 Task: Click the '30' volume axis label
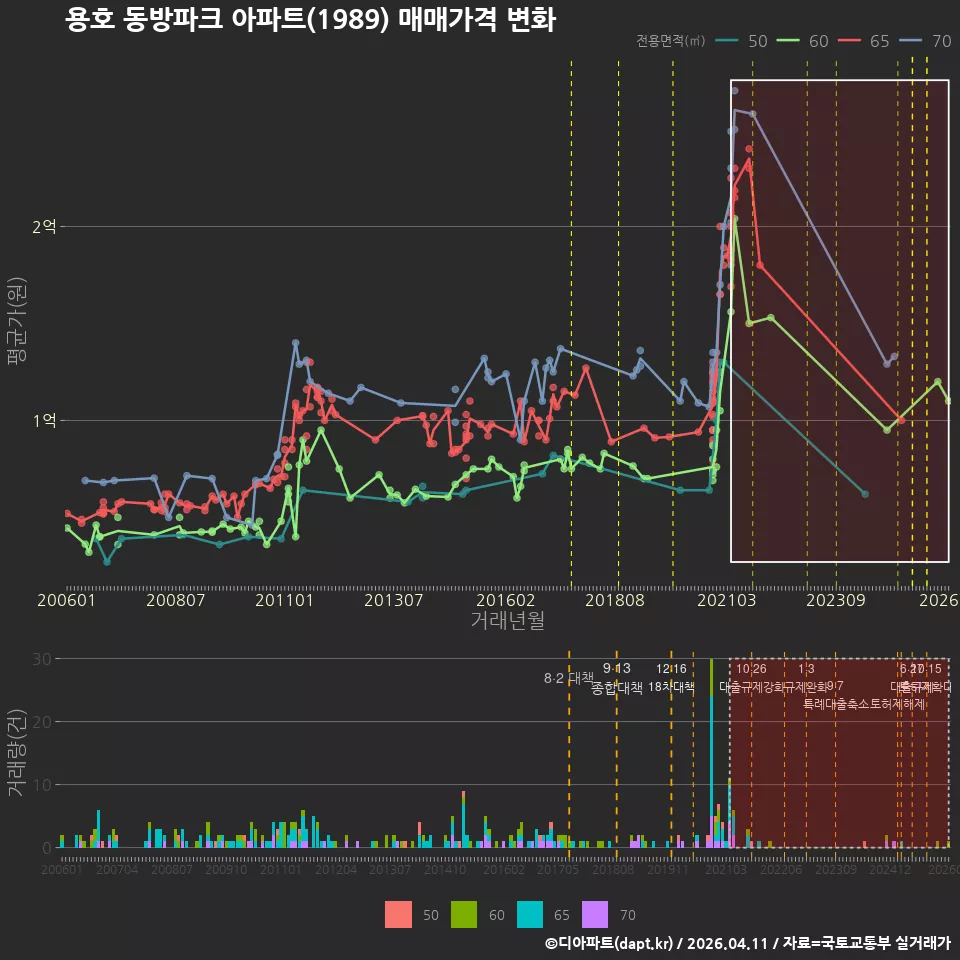[42, 659]
